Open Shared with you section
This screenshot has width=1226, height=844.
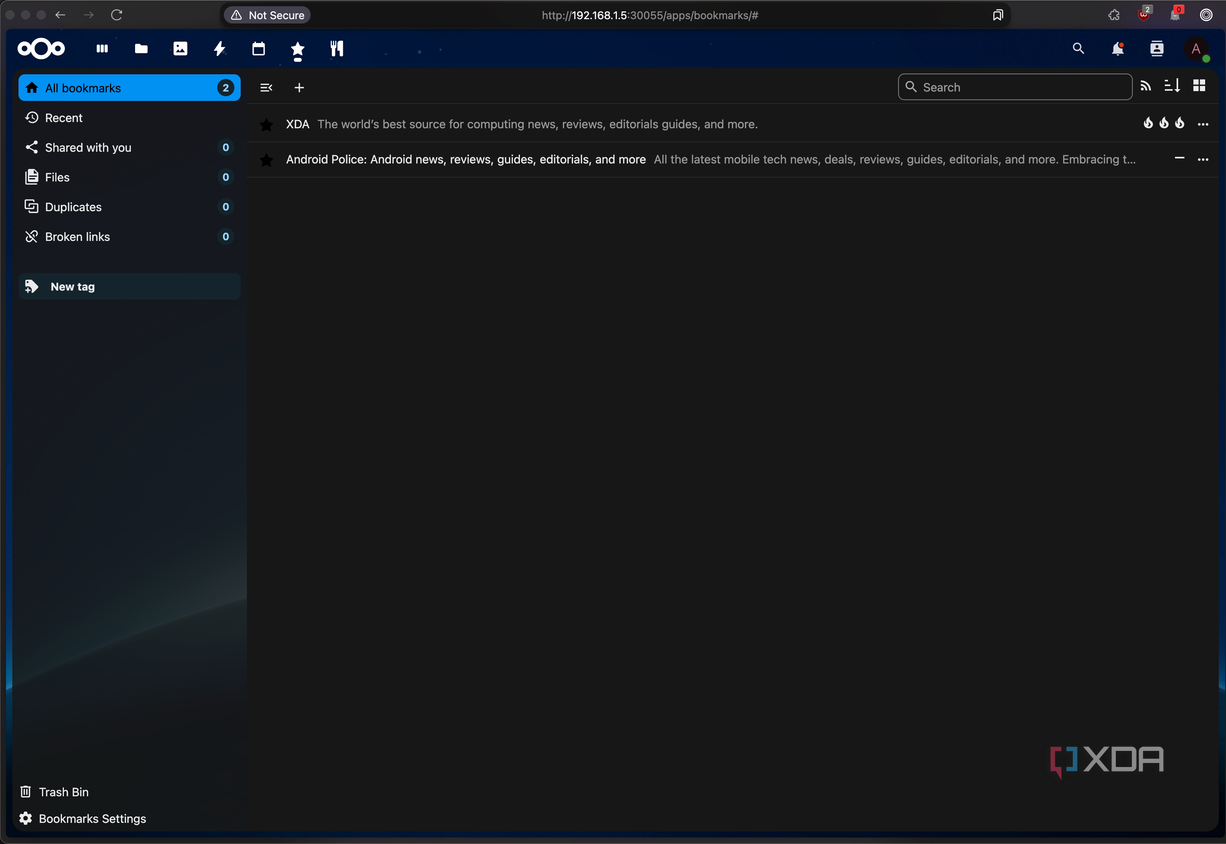(129, 147)
